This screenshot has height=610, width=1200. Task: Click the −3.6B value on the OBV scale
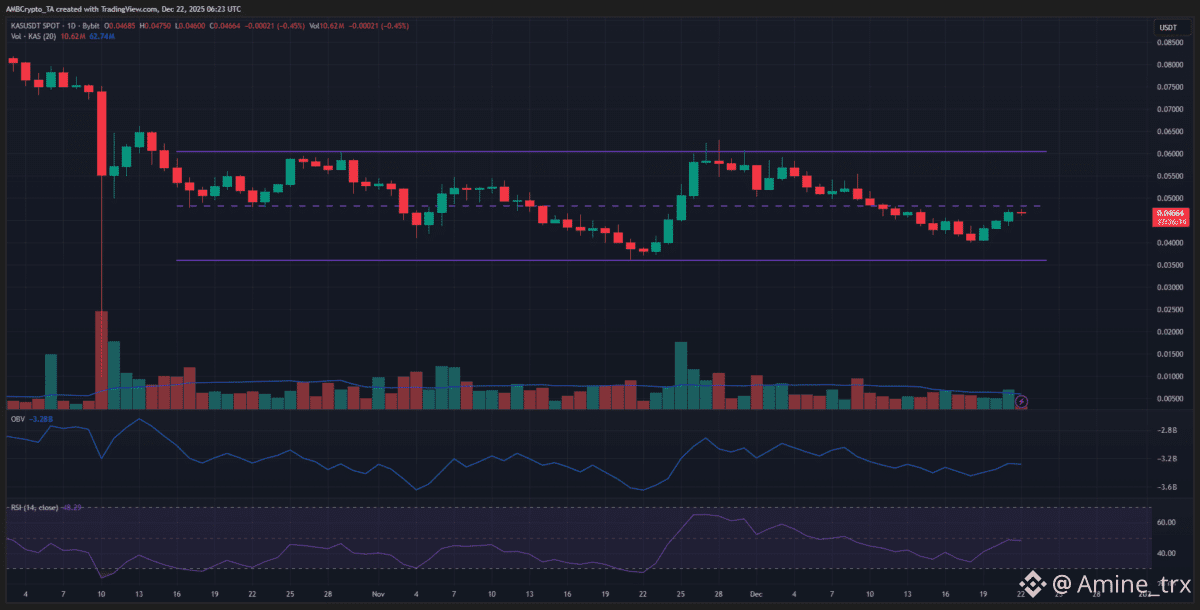tap(1167, 487)
